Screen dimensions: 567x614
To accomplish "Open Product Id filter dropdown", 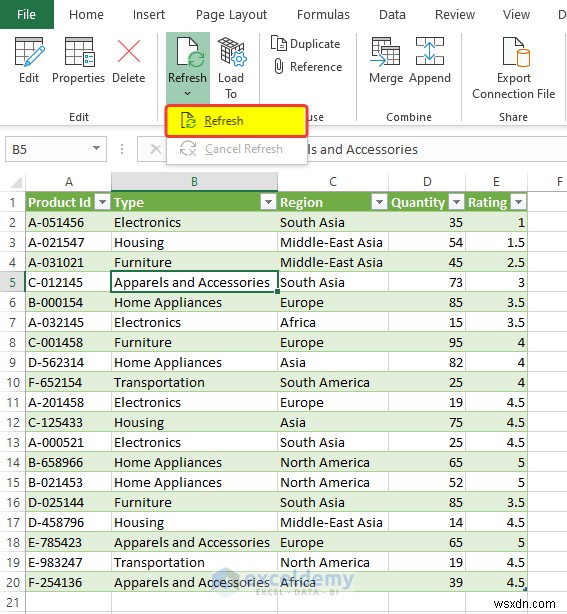I will point(103,202).
